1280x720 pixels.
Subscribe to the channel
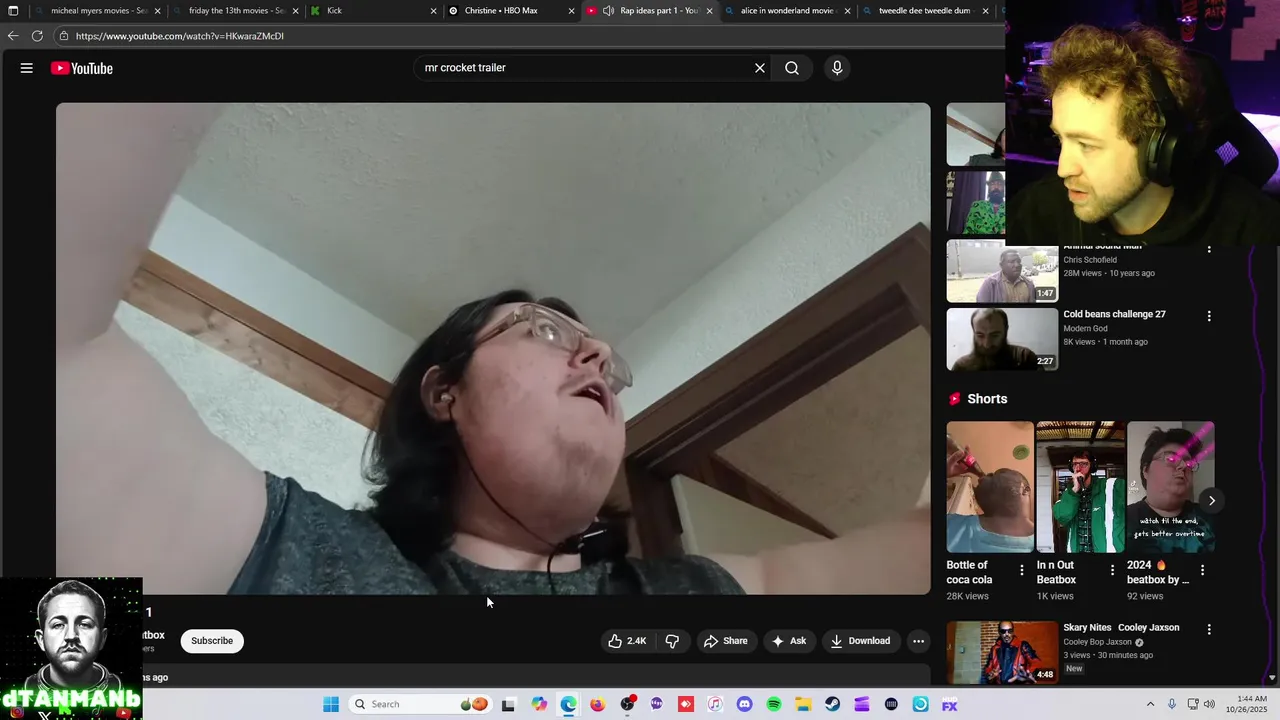coord(212,641)
